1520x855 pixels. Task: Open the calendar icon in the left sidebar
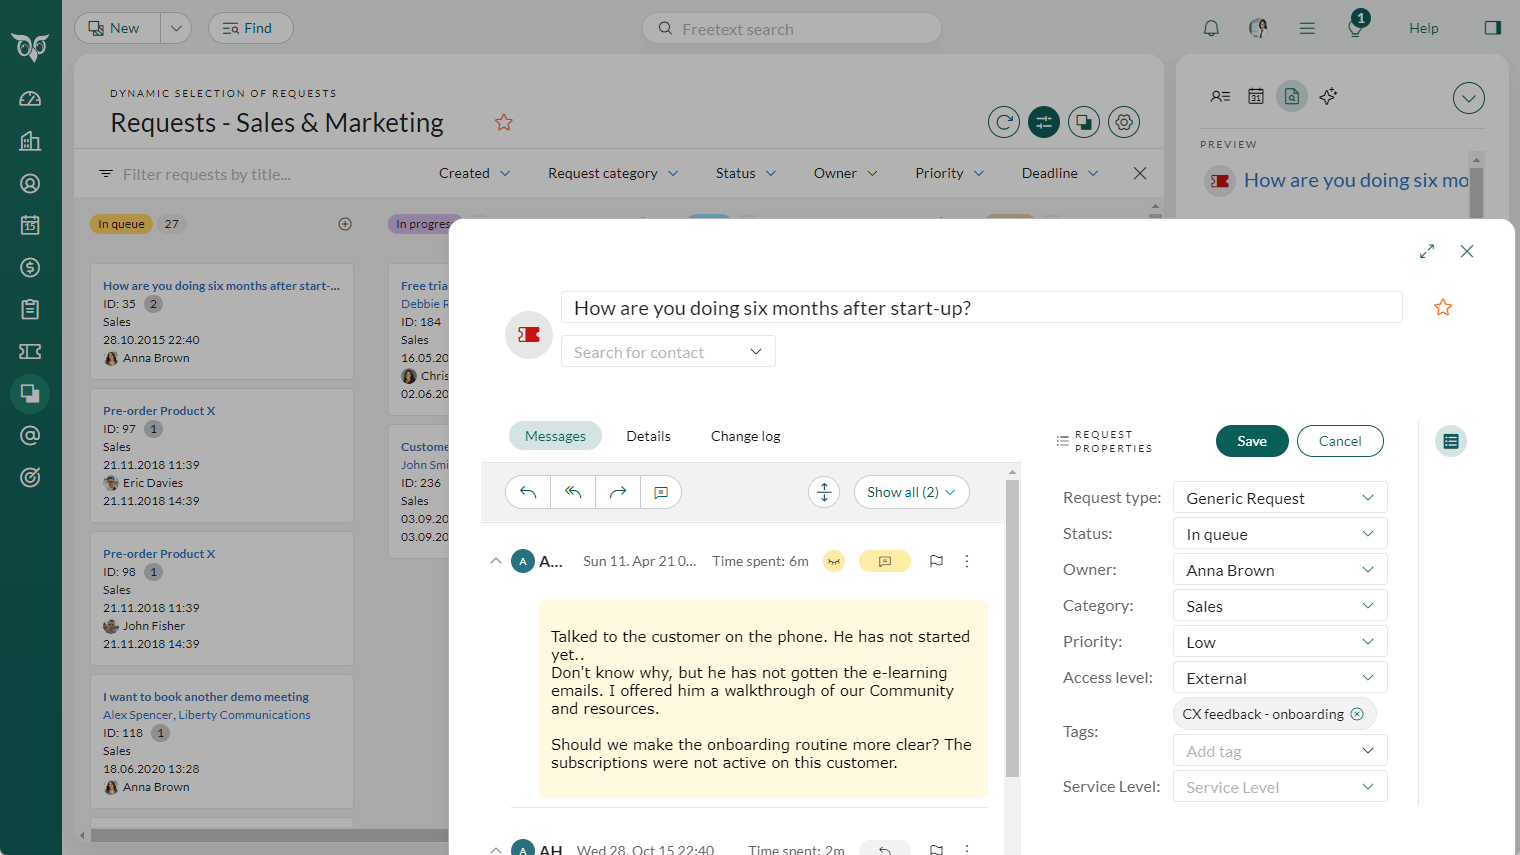(x=30, y=225)
